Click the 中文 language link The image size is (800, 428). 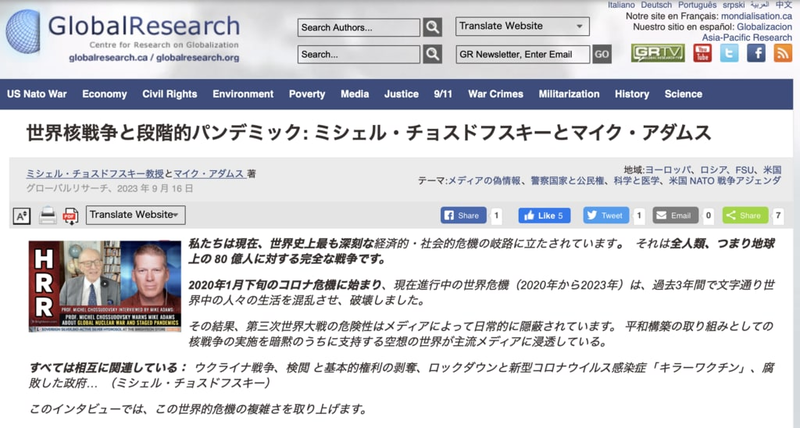point(784,5)
